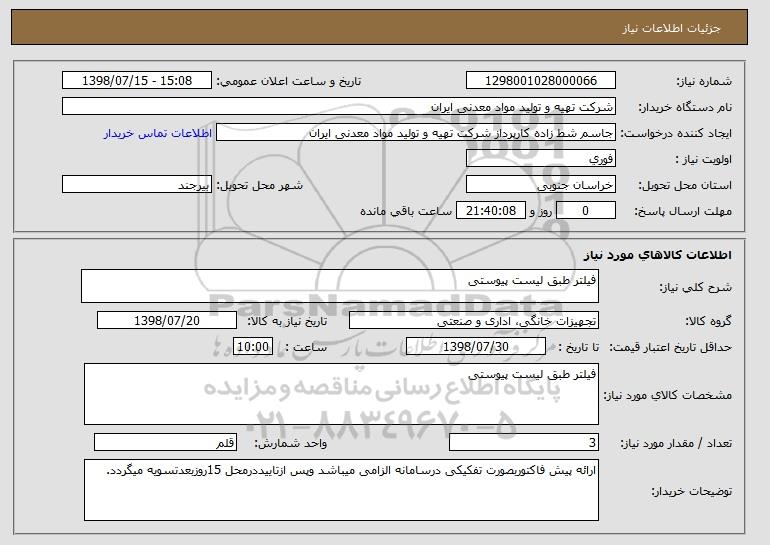
Task: Click the تعداد / مقدار مورد نیاز label
Action: pyautogui.click(x=676, y=443)
